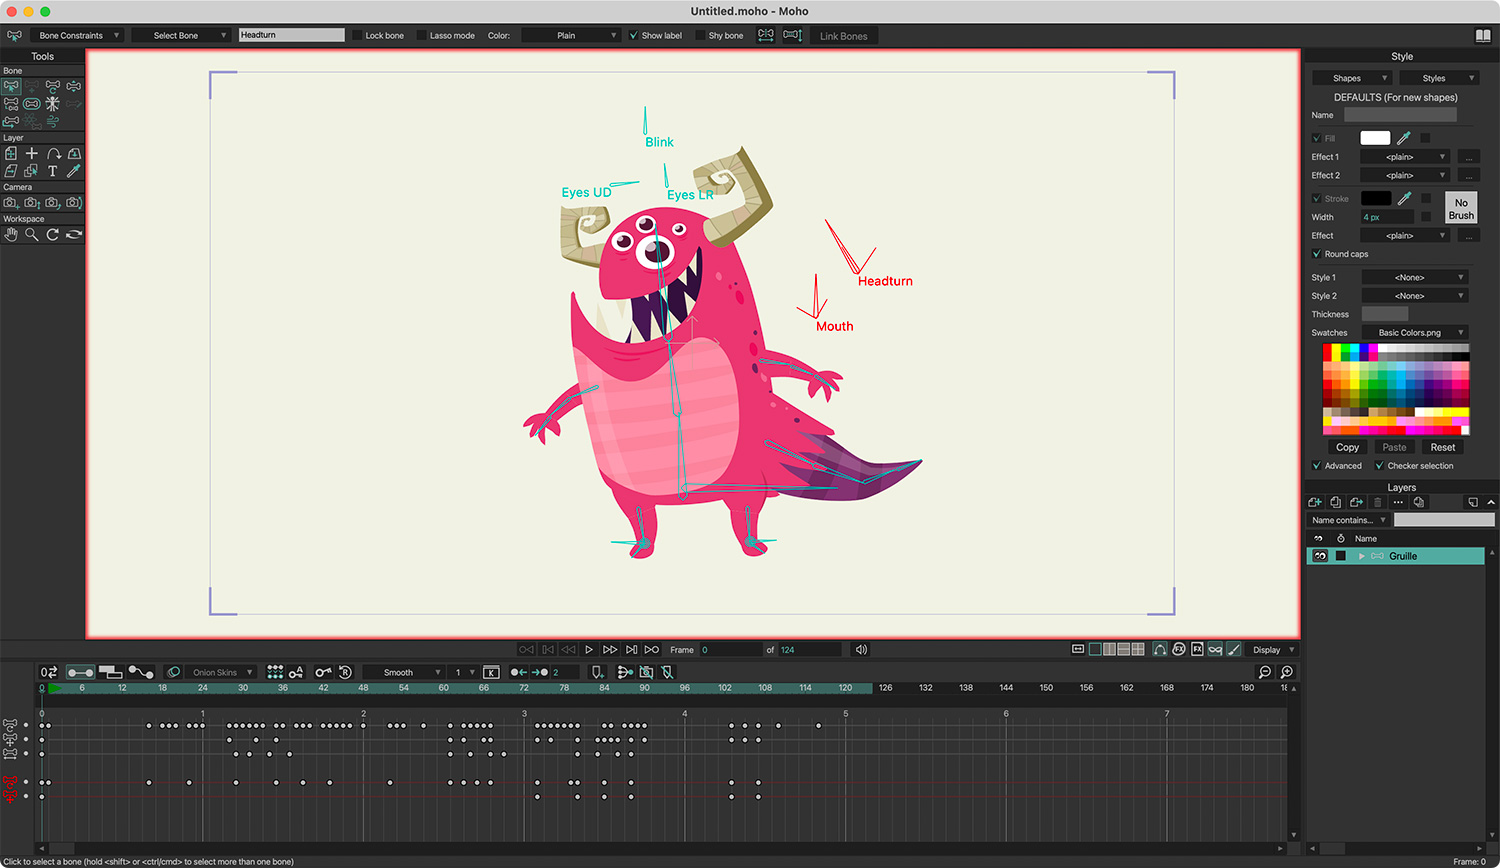Select the Select Bone tool
Image resolution: width=1500 pixels, height=868 pixels.
(x=11, y=87)
